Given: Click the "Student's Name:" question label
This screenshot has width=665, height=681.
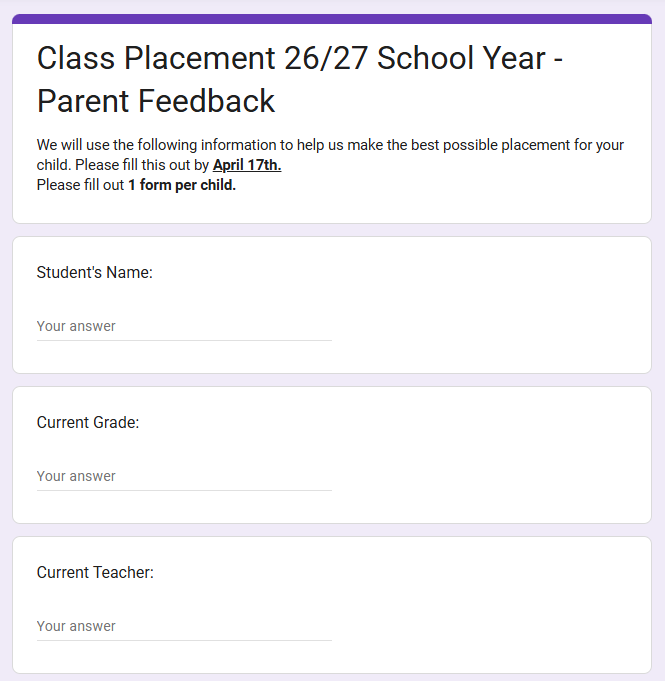Looking at the screenshot, I should (x=94, y=272).
